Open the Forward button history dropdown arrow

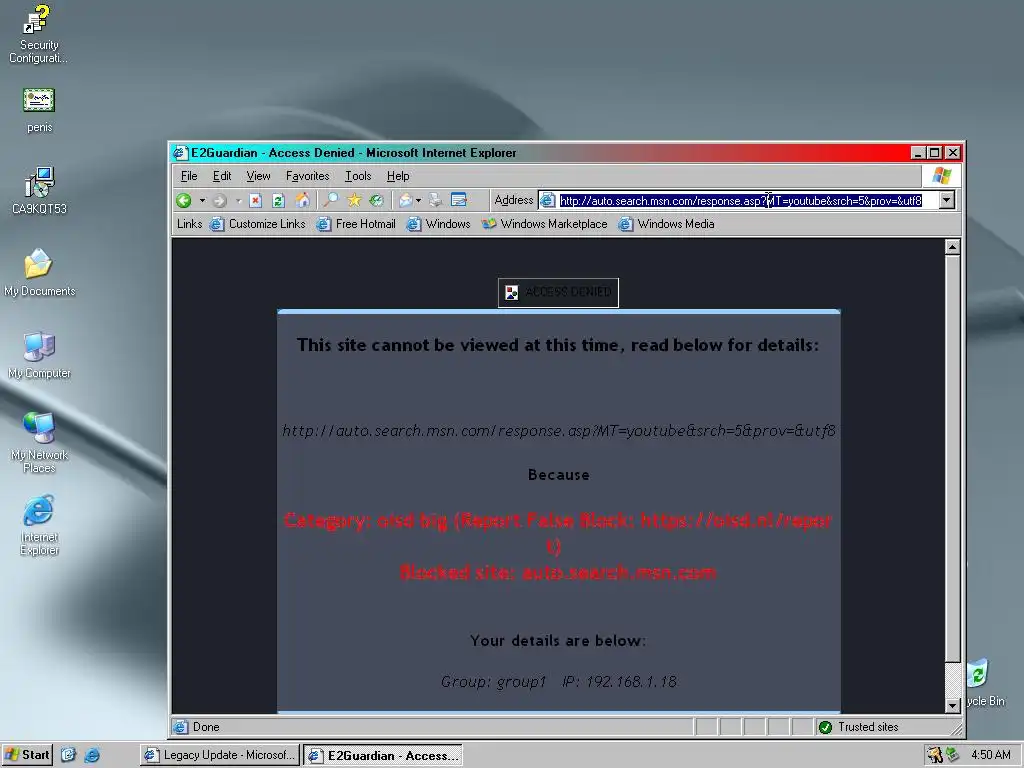(238, 200)
